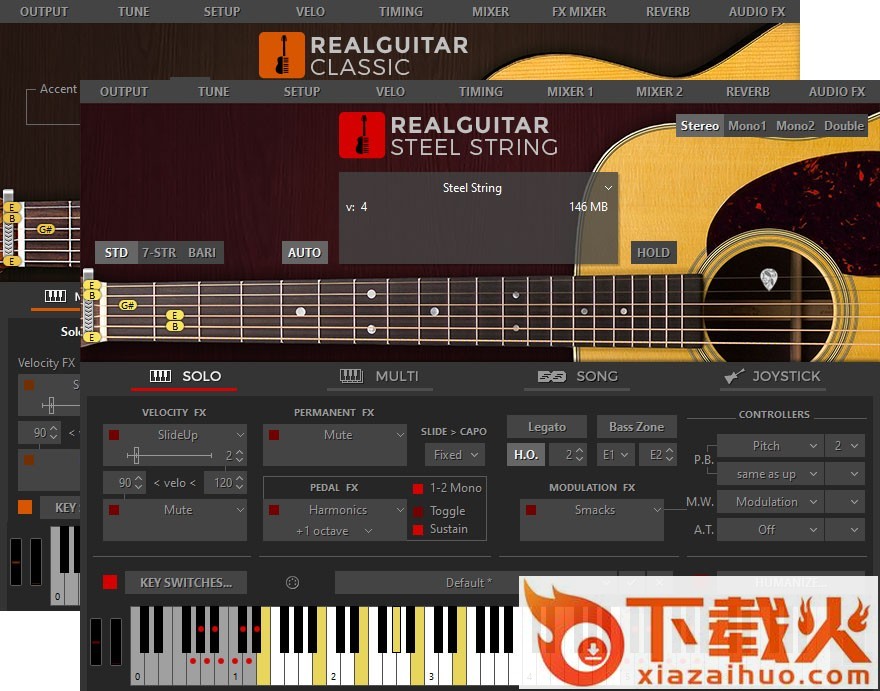Open the FX MIXER tab in Classic window
This screenshot has height=691, width=880.
click(x=579, y=12)
